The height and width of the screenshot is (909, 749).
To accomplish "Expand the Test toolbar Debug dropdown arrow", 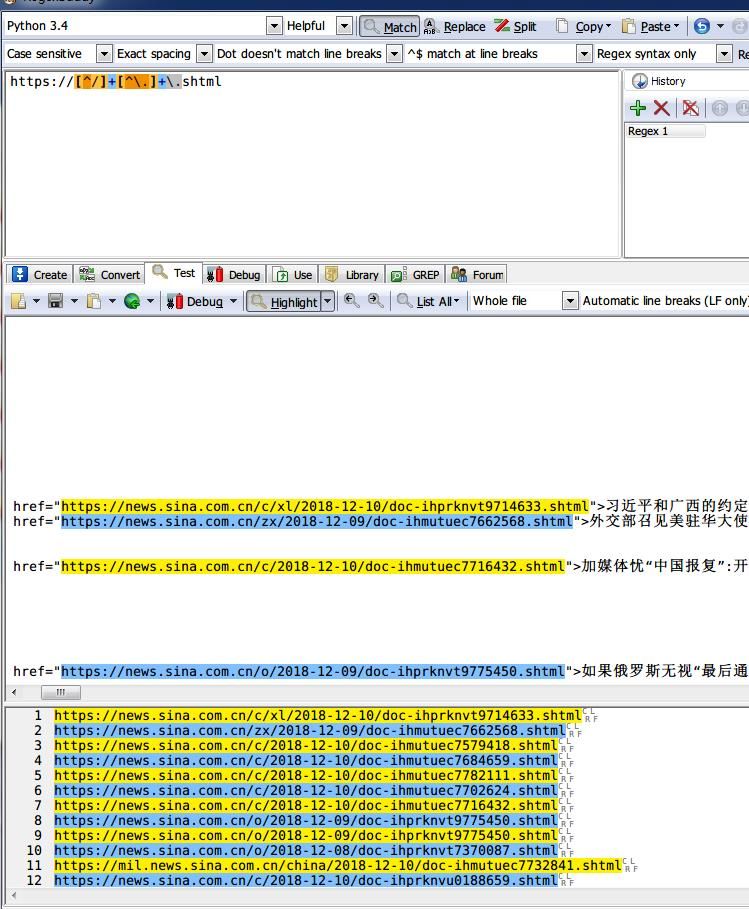I will click(x=233, y=301).
